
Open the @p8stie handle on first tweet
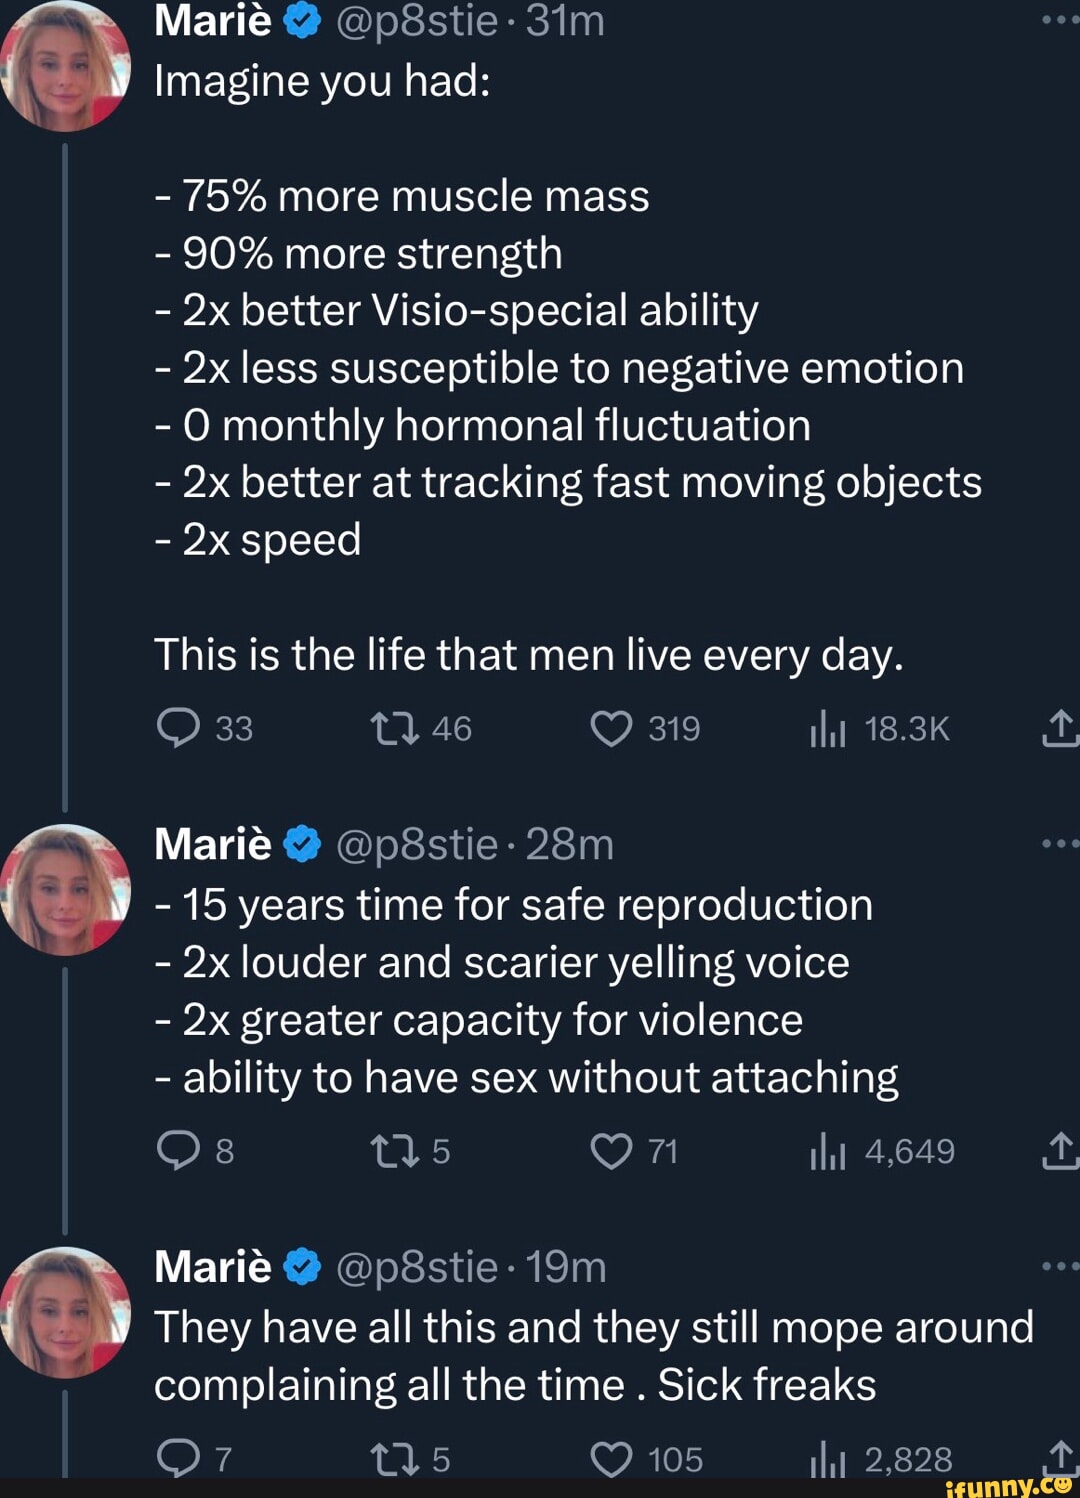click(x=417, y=21)
